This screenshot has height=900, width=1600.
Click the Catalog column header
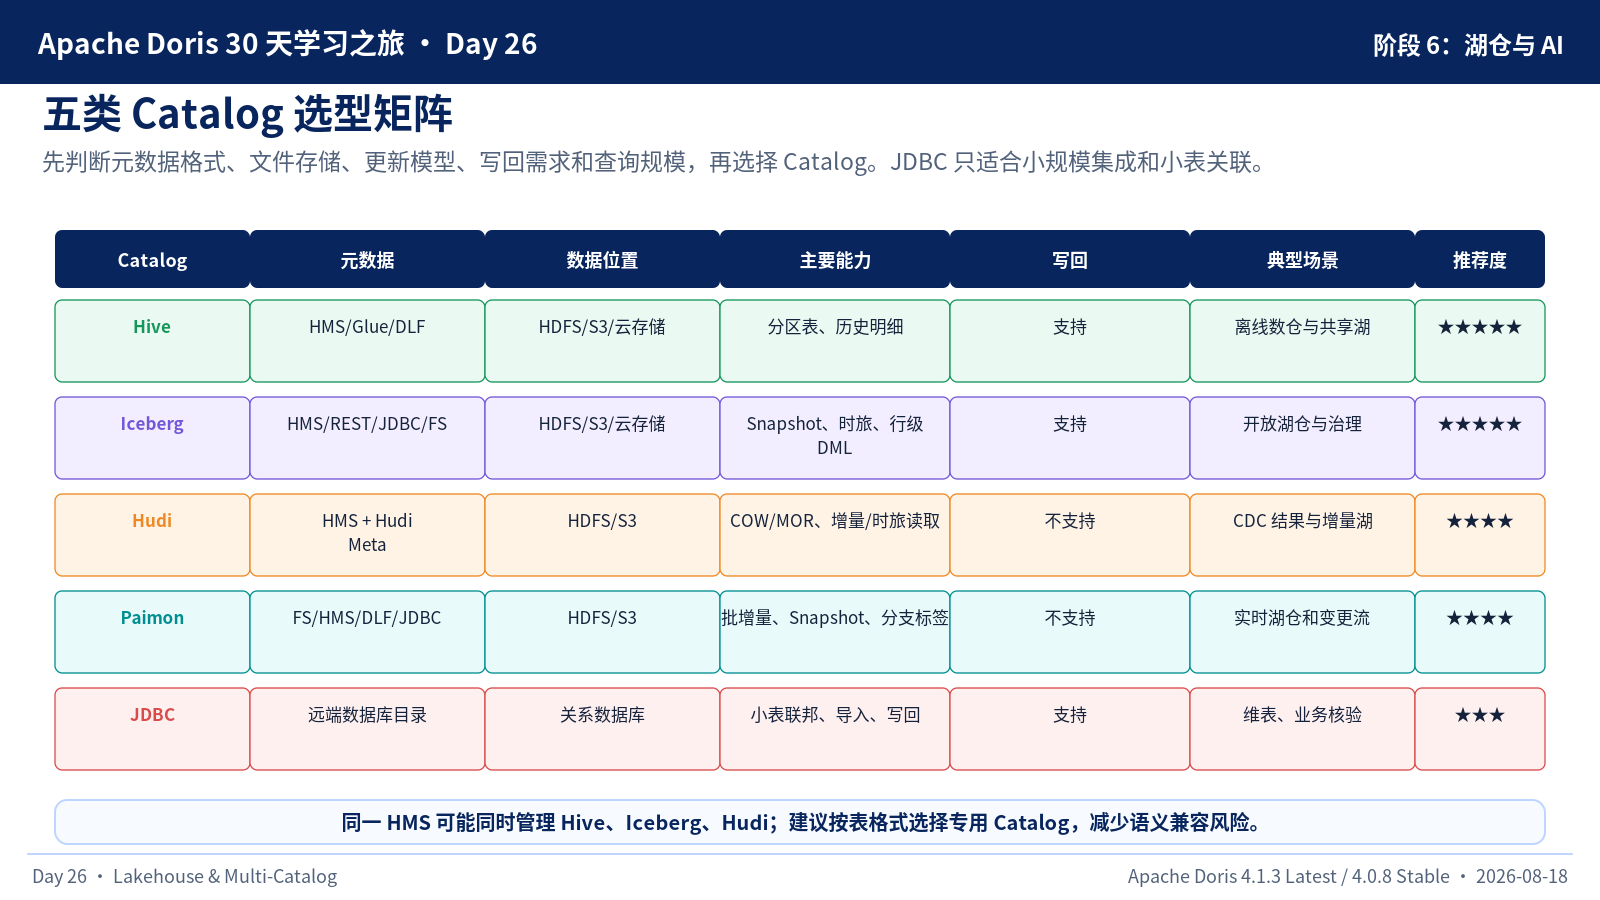tap(152, 259)
